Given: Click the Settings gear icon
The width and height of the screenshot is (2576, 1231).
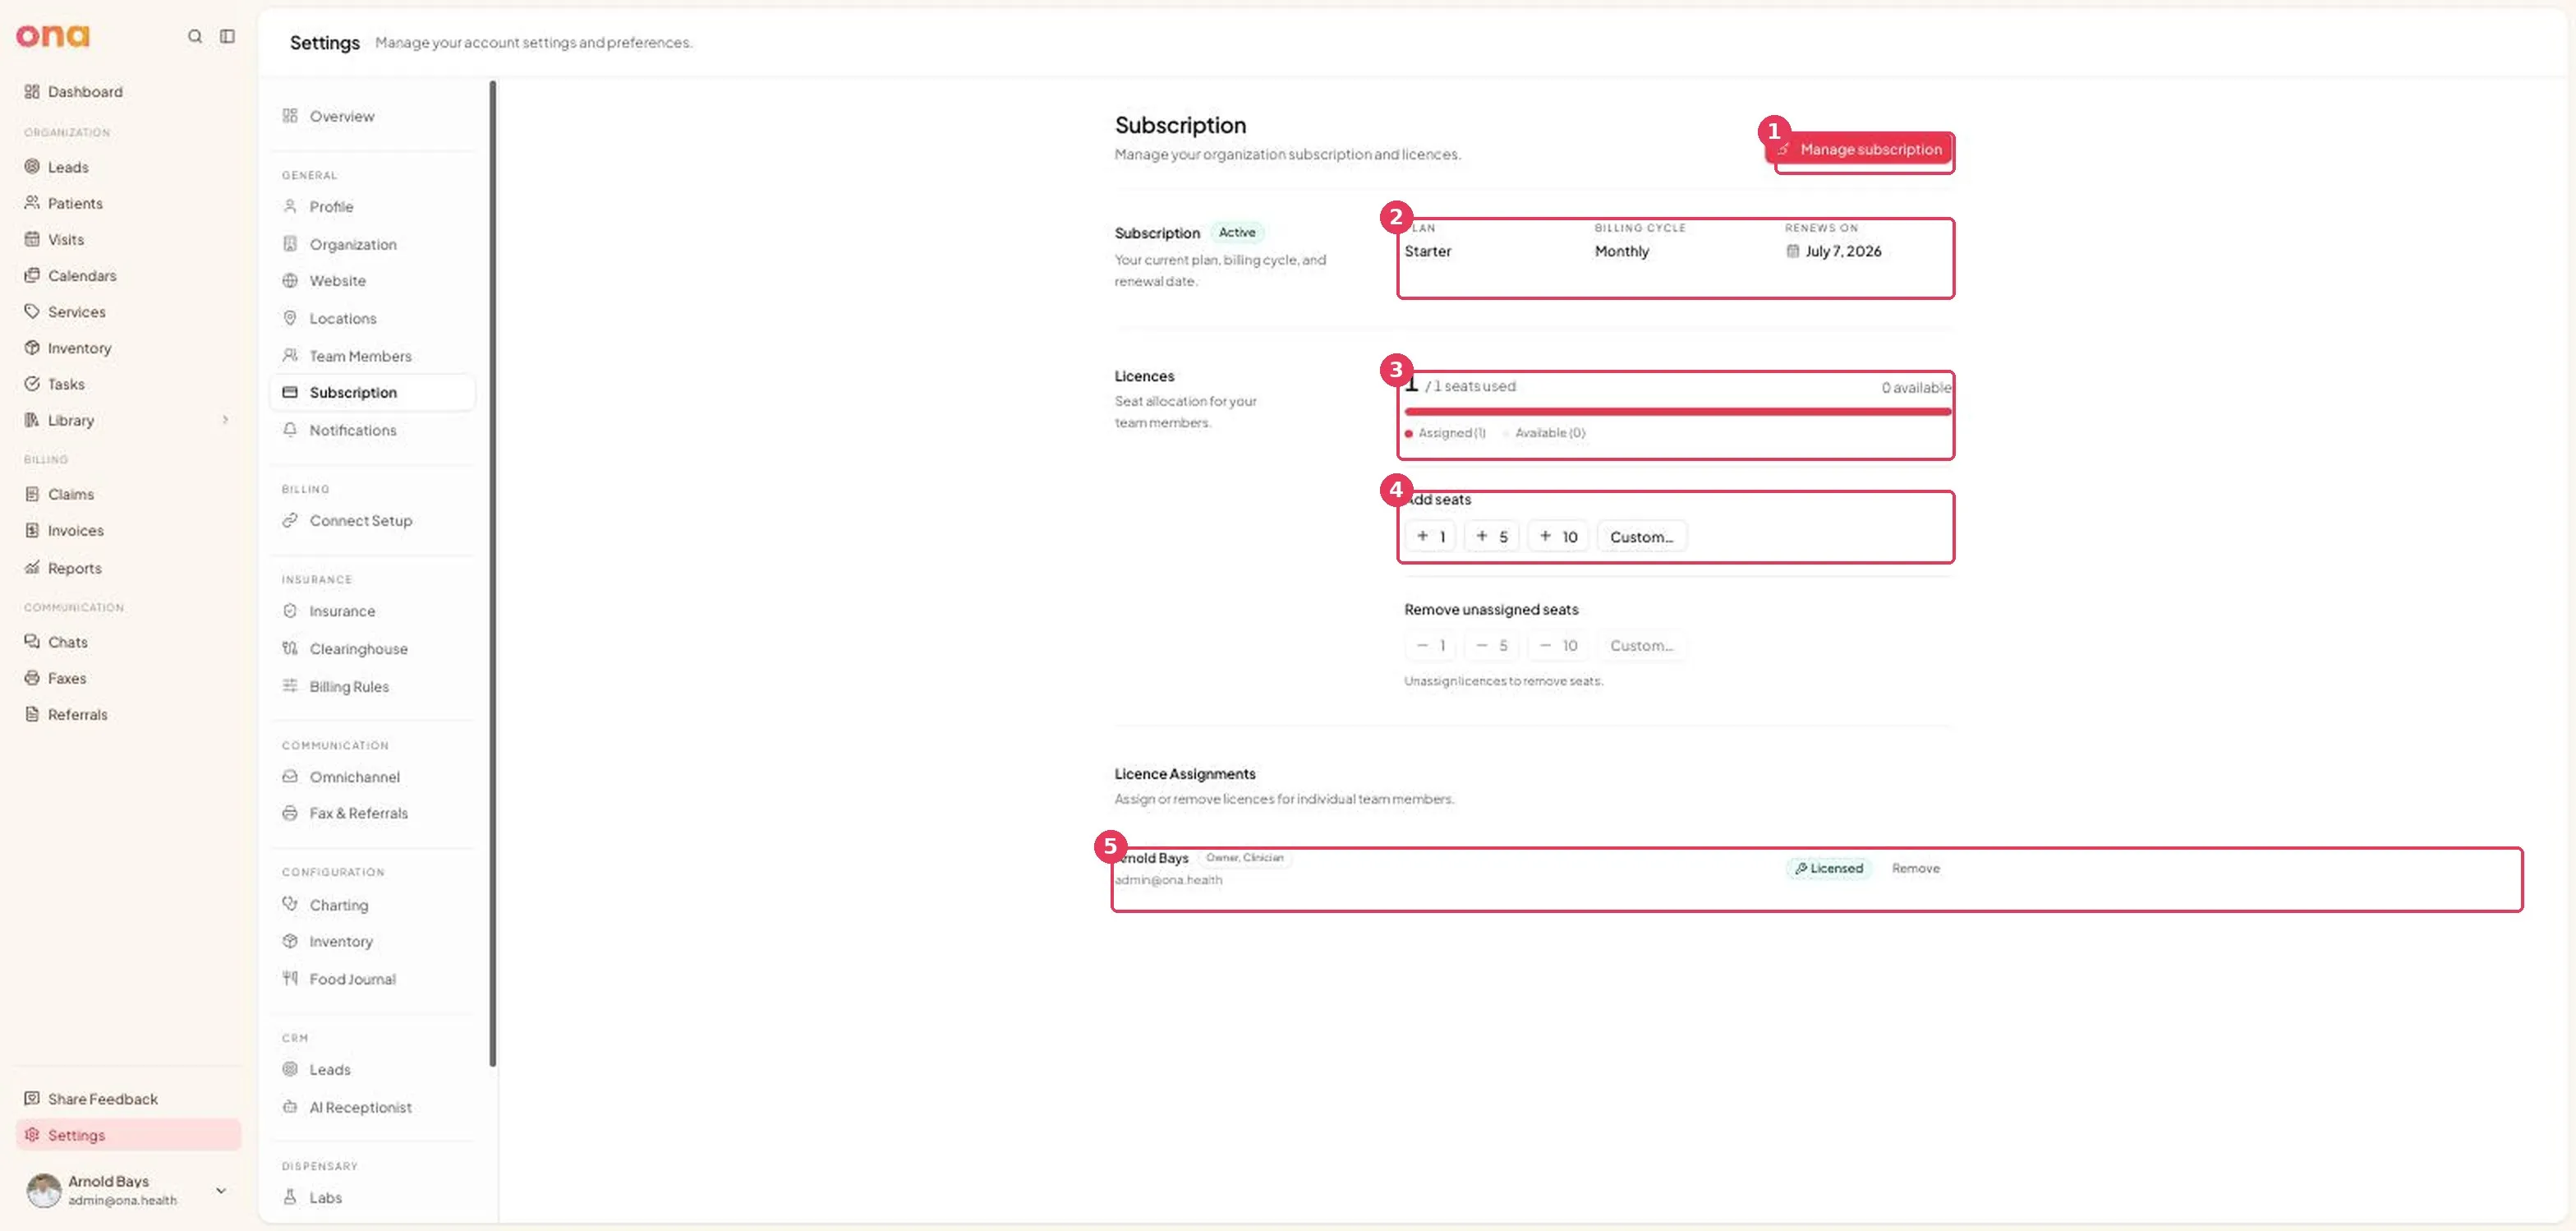Looking at the screenshot, I should tap(32, 1135).
